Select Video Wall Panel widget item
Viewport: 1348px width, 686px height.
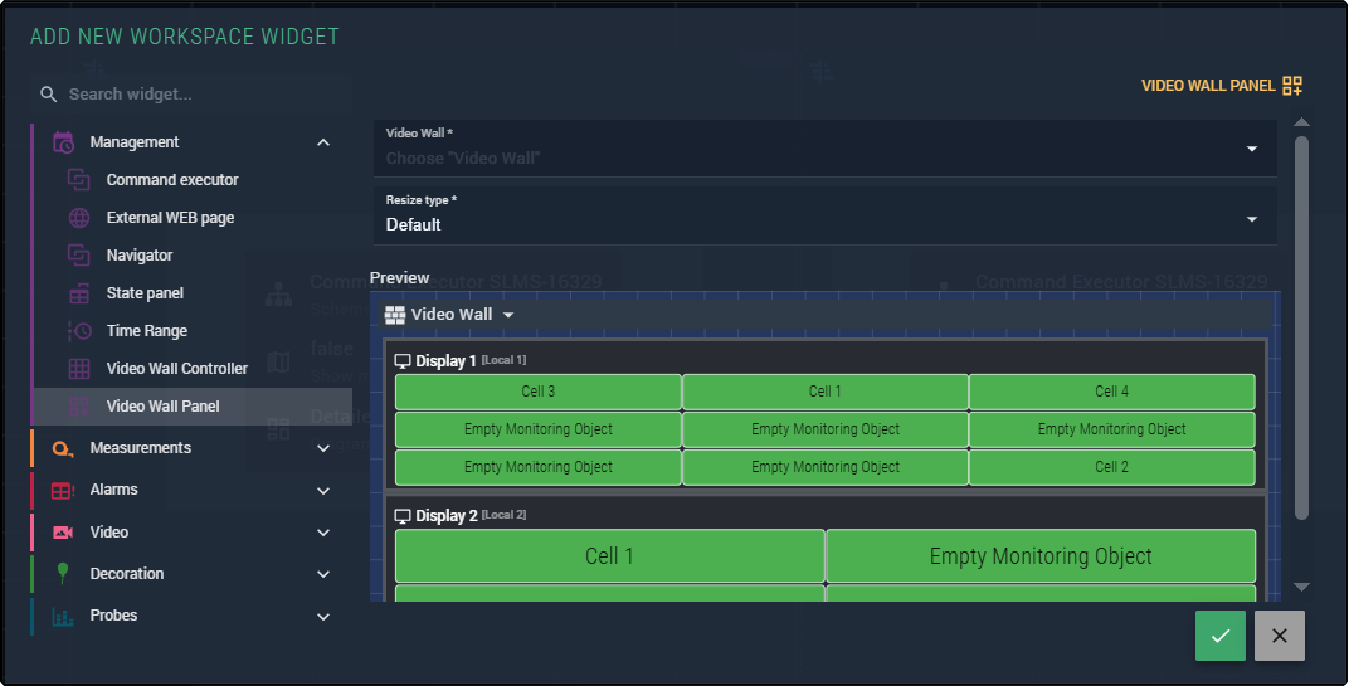(163, 406)
